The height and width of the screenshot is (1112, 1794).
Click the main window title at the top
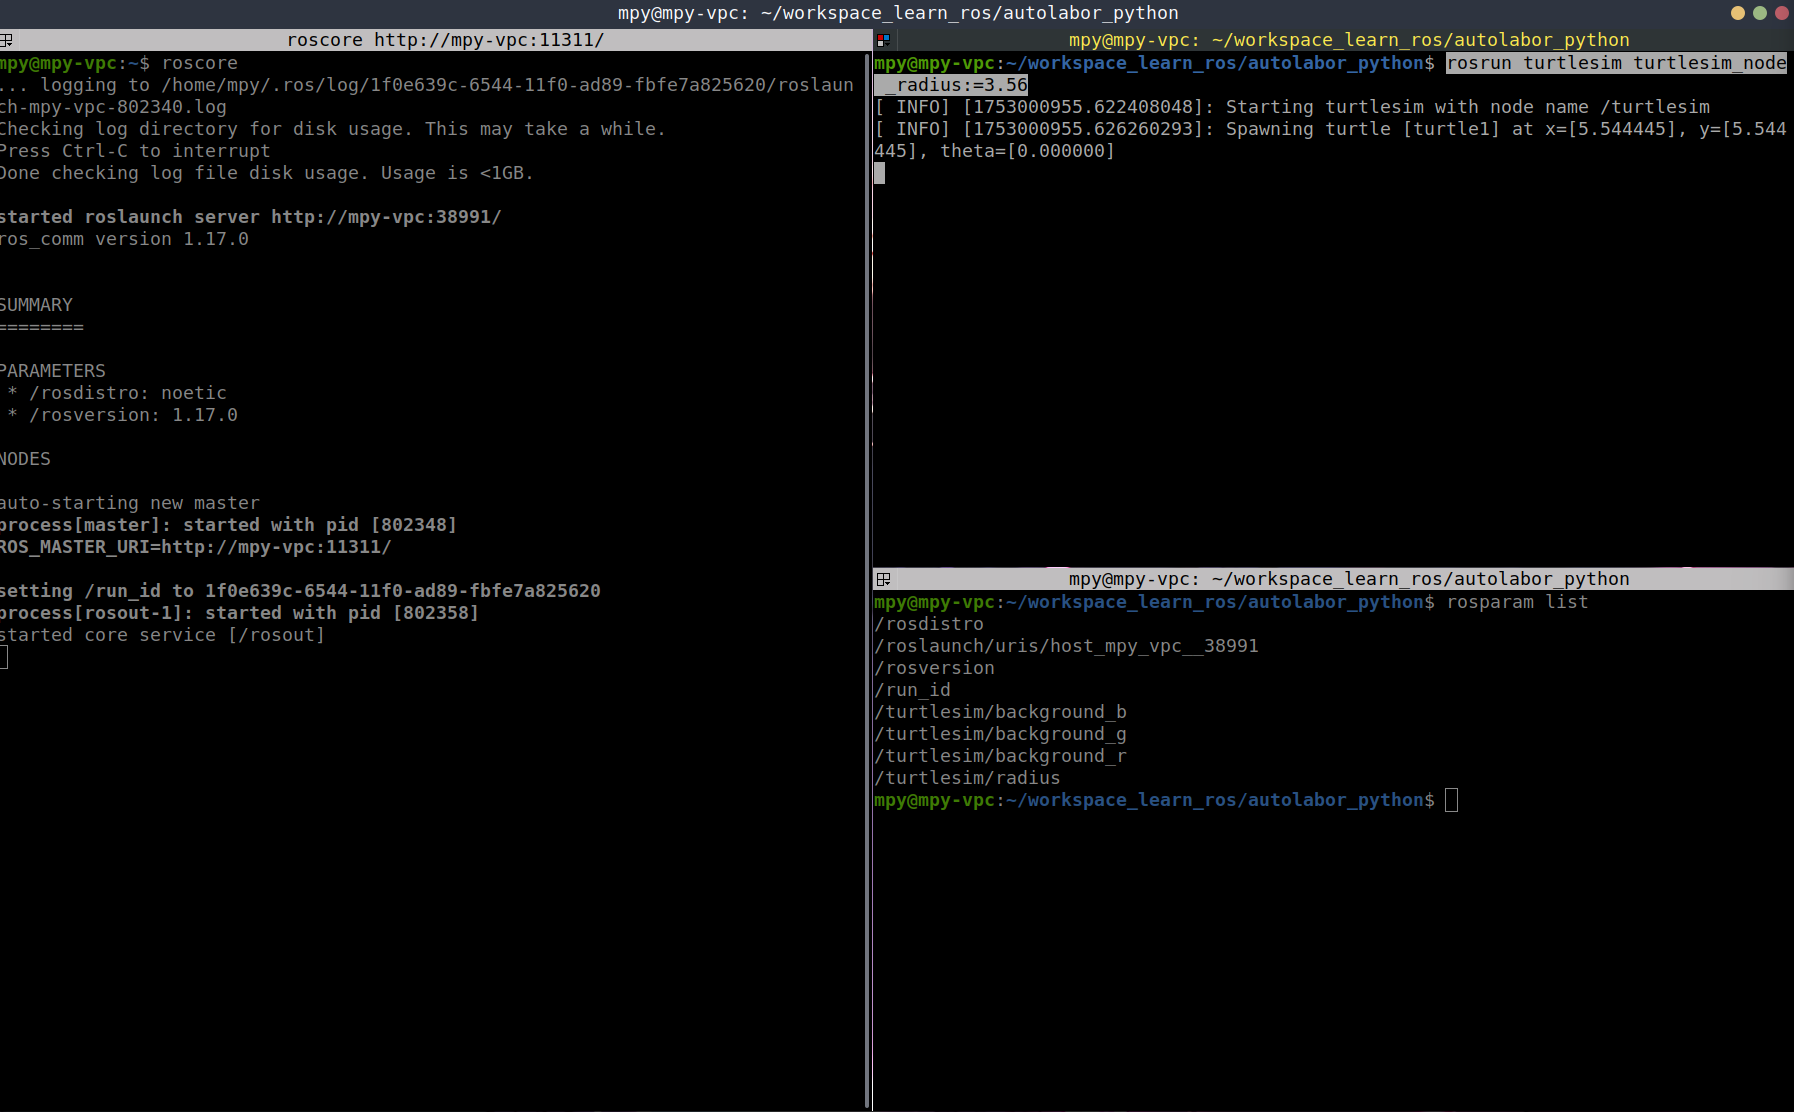tap(897, 13)
